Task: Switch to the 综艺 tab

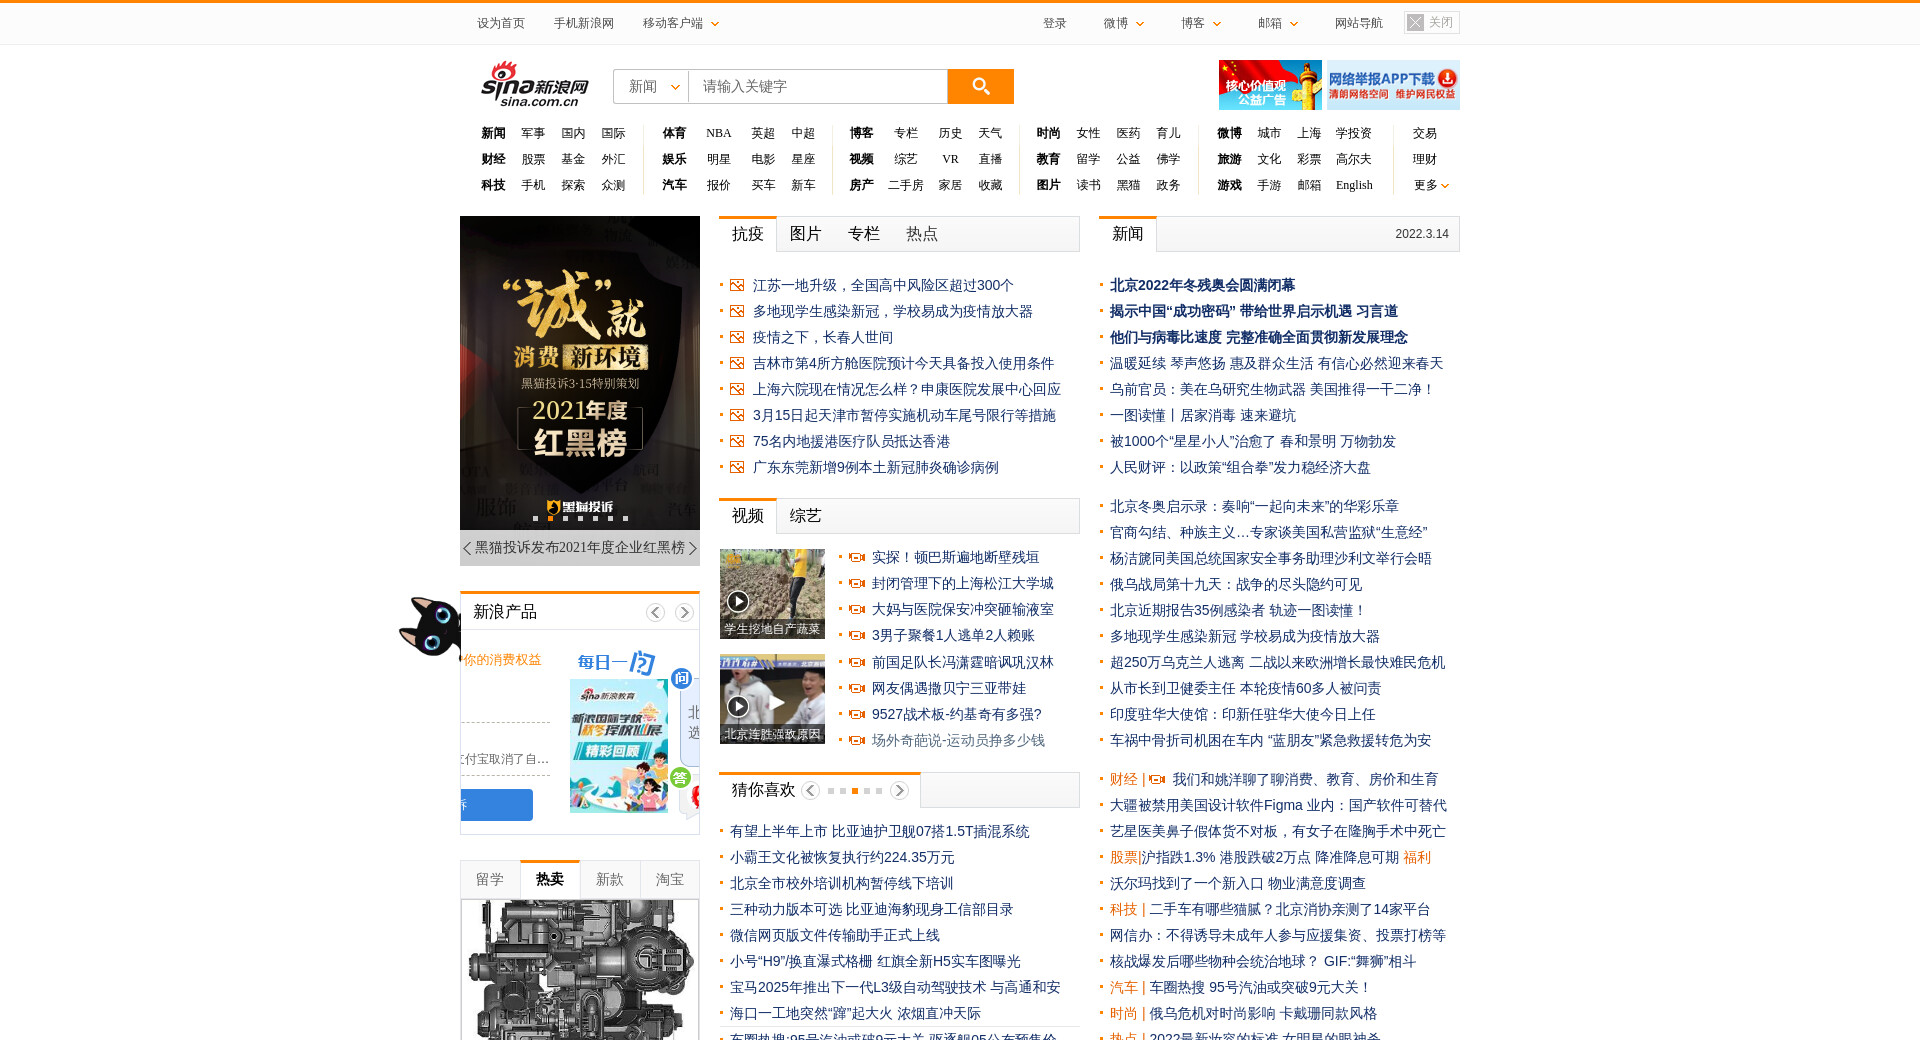Action: coord(806,516)
